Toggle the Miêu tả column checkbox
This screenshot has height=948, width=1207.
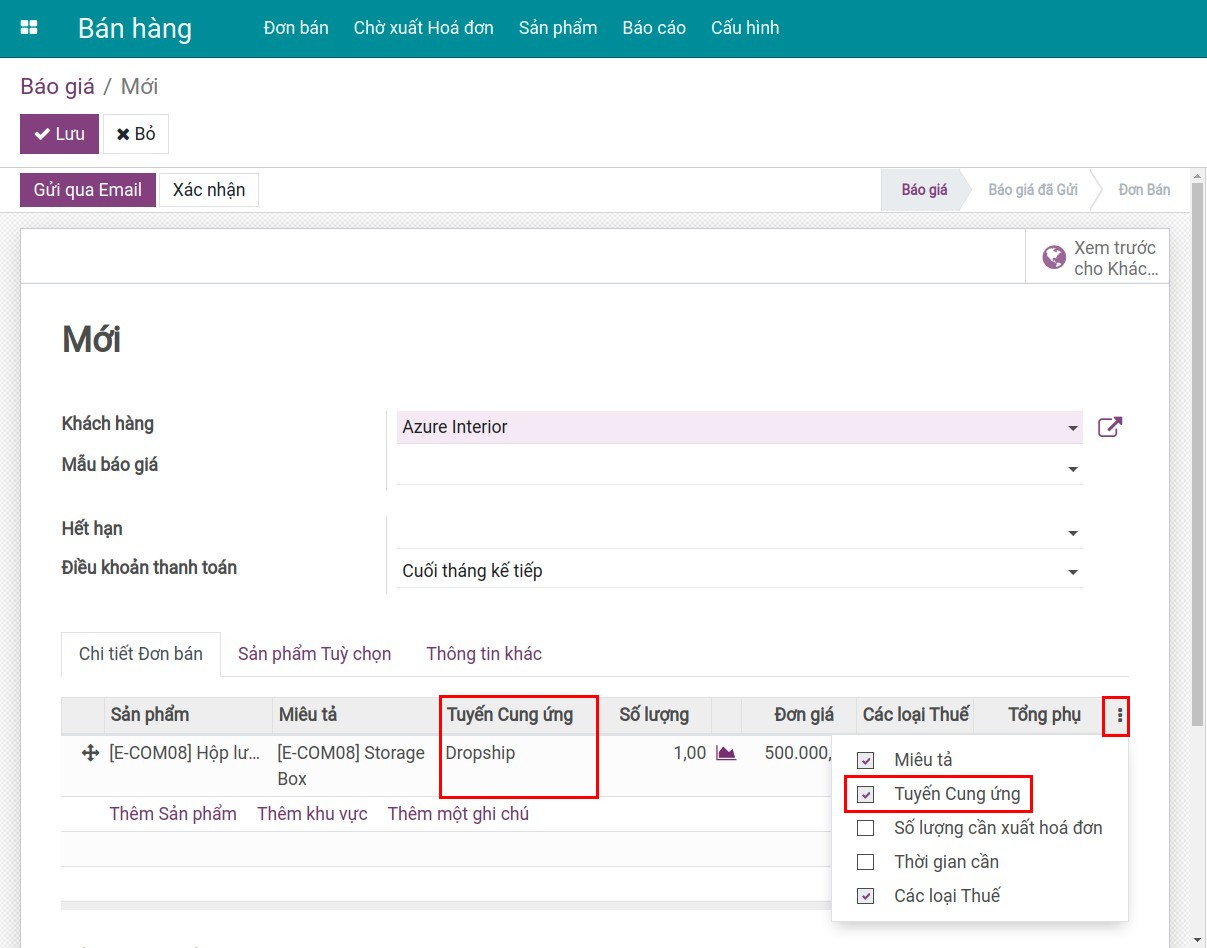pyautogui.click(x=866, y=760)
